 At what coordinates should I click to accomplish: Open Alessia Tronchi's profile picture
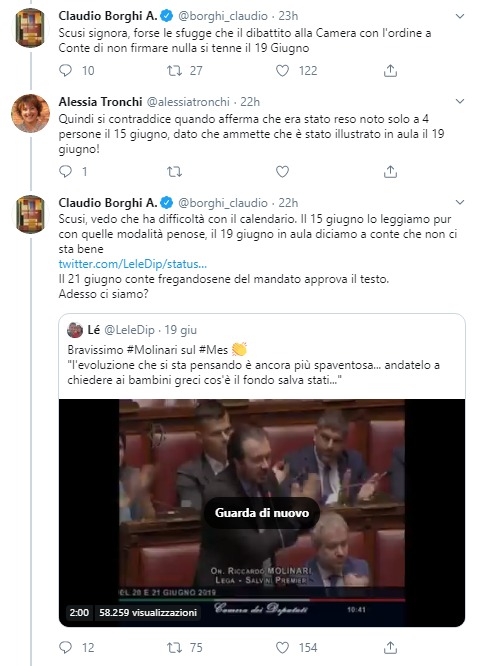[x=30, y=113]
